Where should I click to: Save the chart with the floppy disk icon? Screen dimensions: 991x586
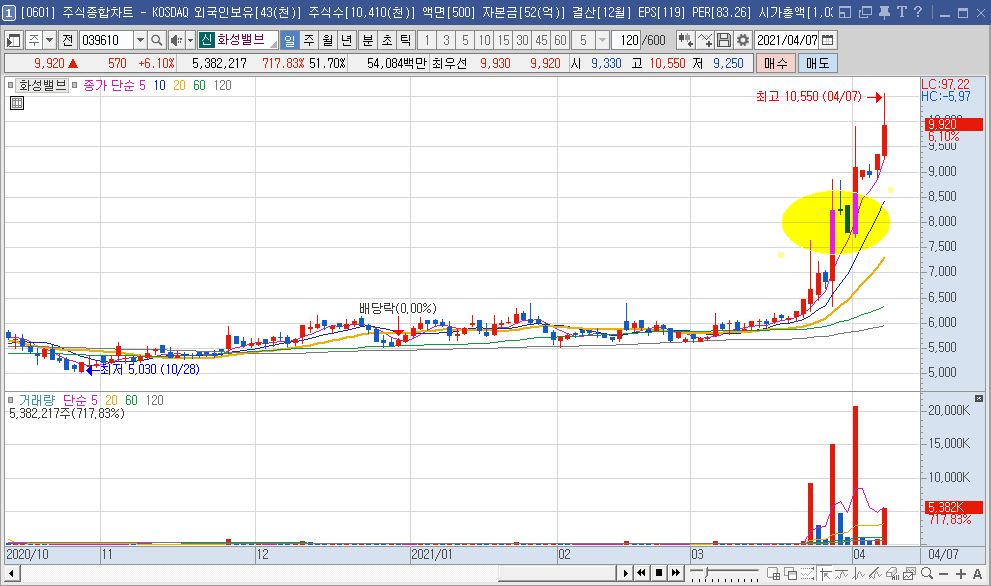(724, 40)
